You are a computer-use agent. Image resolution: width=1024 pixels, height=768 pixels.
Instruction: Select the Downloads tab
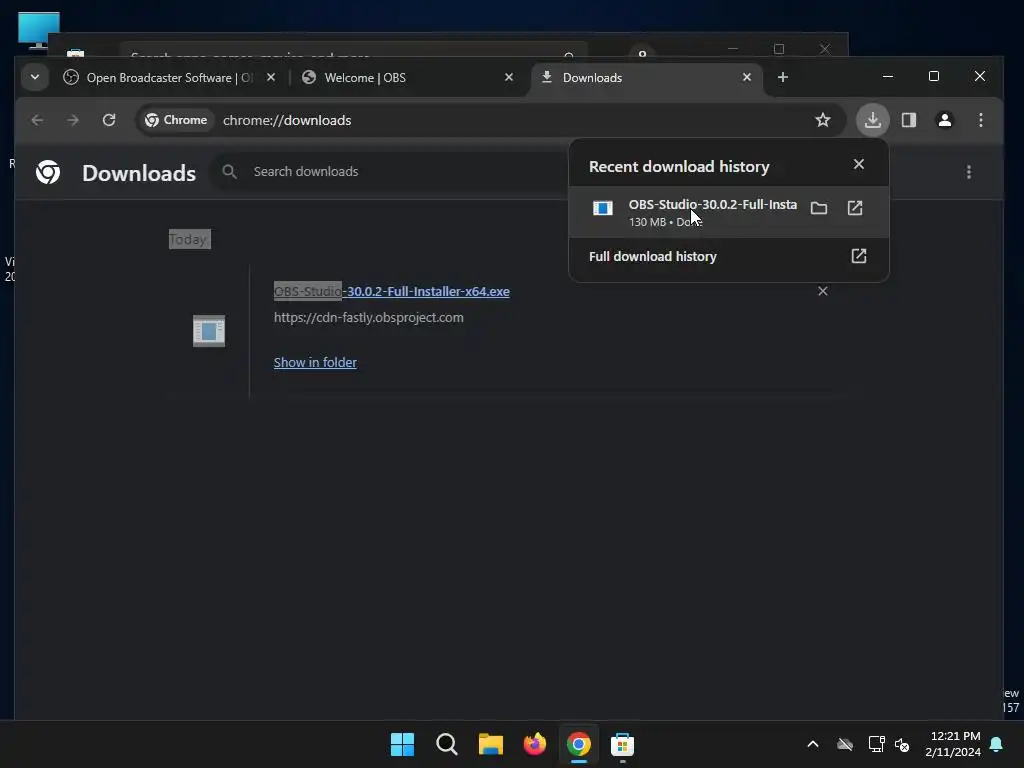point(645,78)
